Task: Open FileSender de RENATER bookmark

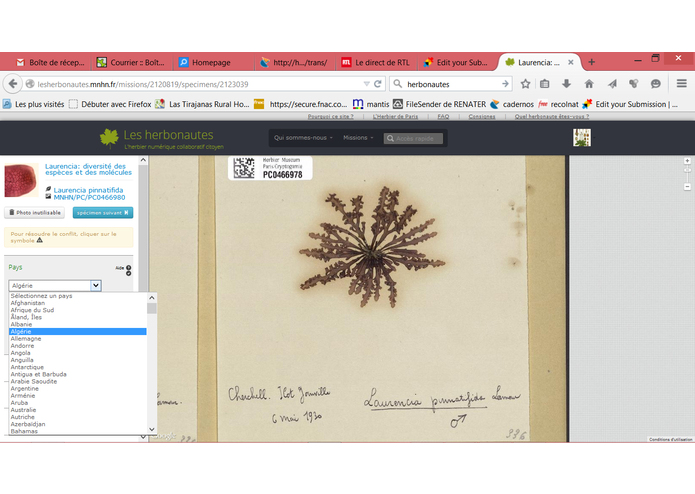Action: tap(440, 104)
